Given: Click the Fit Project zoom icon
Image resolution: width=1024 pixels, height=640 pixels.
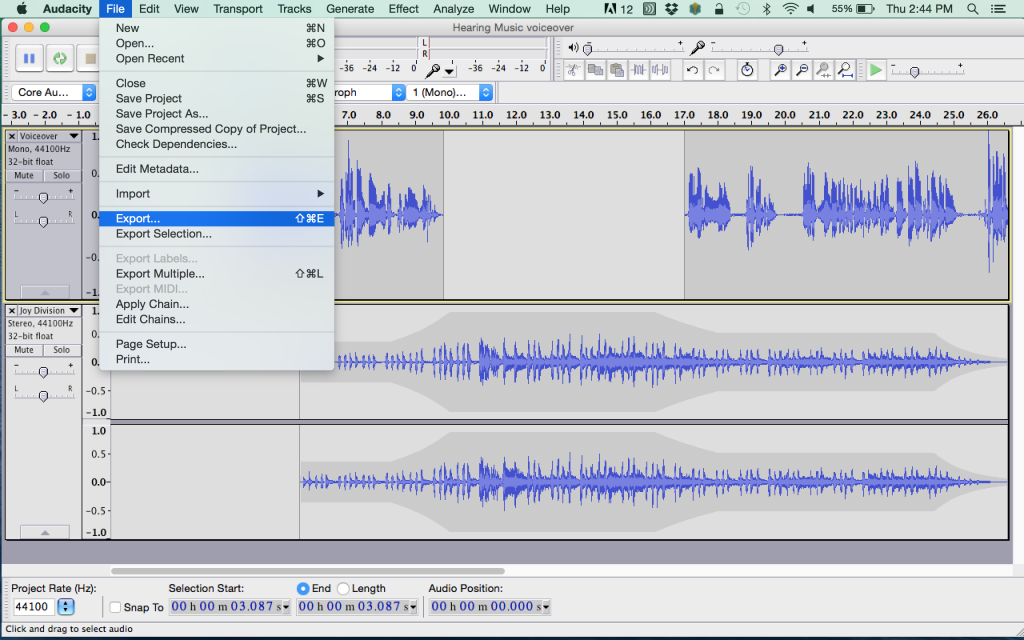Looking at the screenshot, I should [844, 70].
